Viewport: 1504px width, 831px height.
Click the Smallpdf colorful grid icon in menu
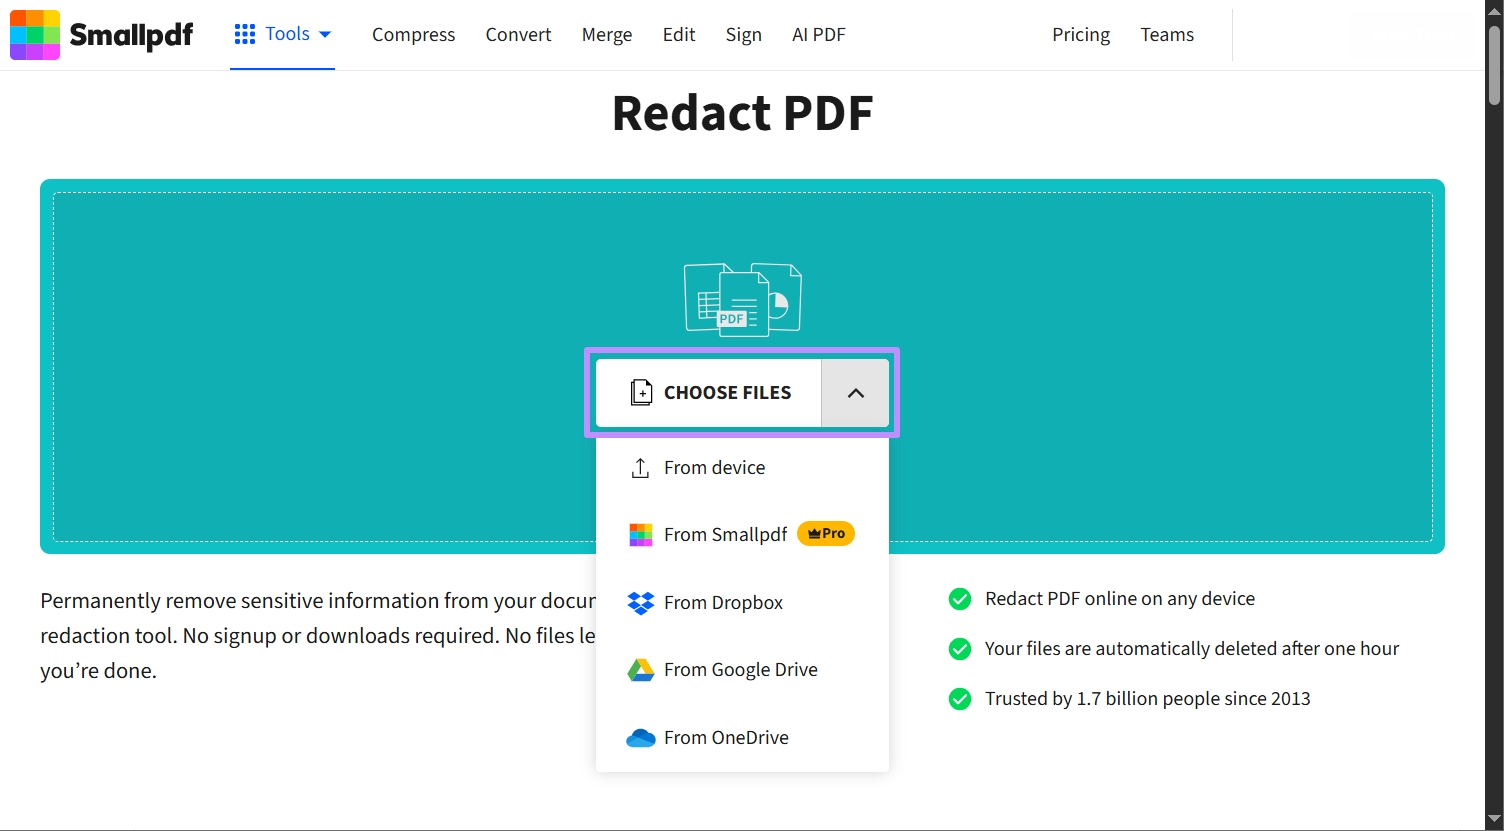coord(641,534)
